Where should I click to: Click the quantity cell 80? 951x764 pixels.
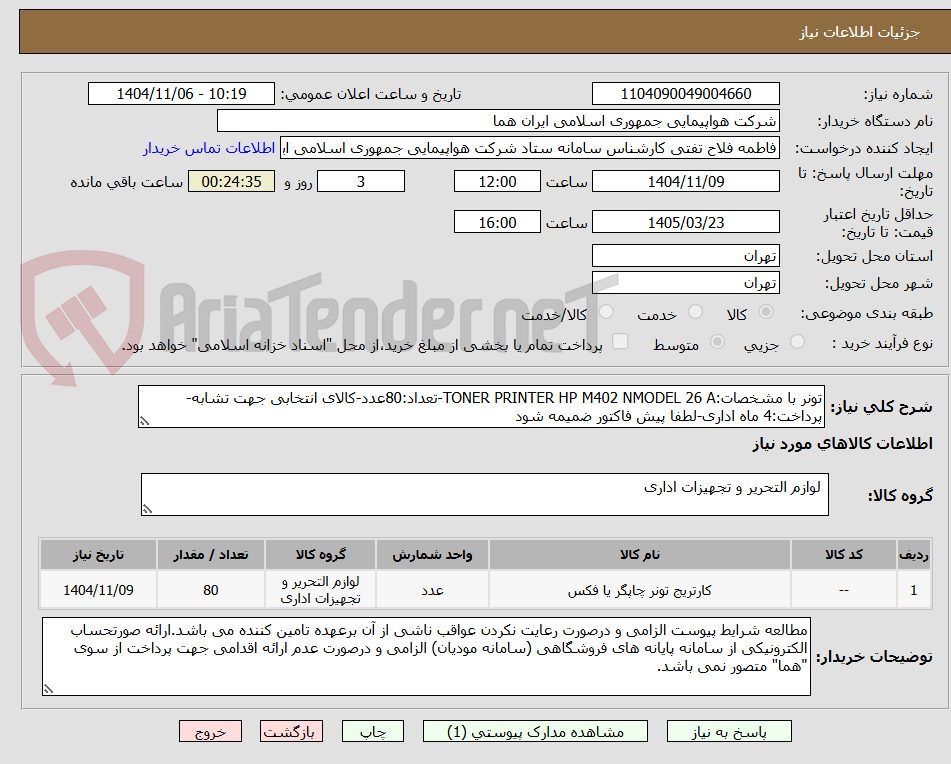click(x=210, y=590)
